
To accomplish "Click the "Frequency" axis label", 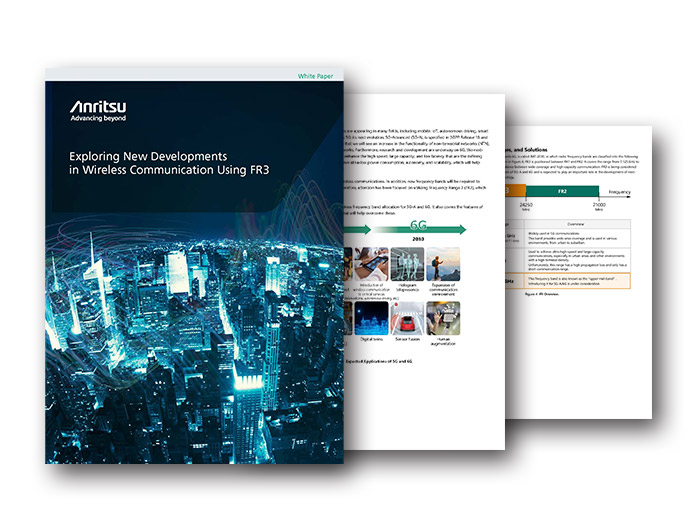I will pos(619,192).
